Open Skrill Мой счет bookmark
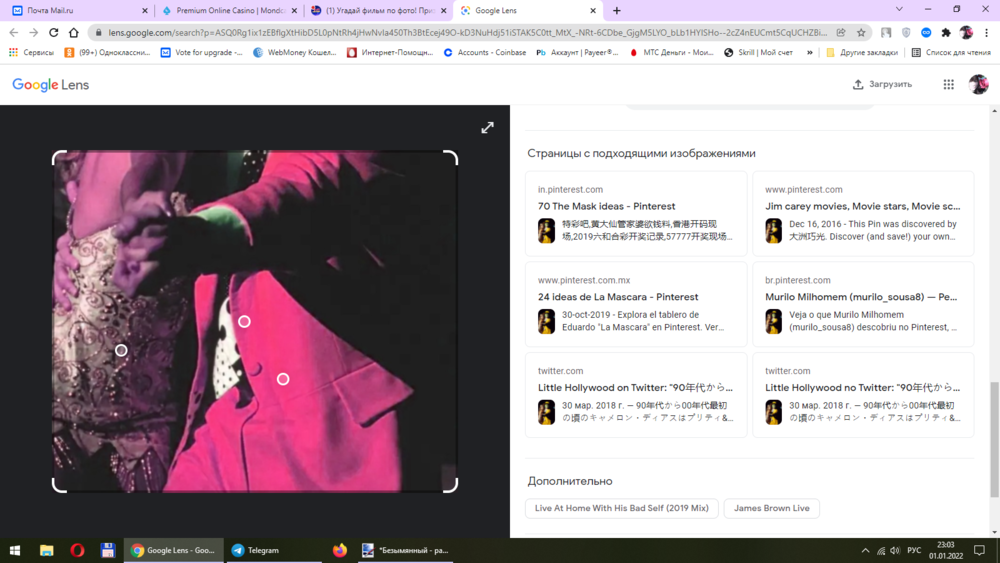 pyautogui.click(x=758, y=52)
